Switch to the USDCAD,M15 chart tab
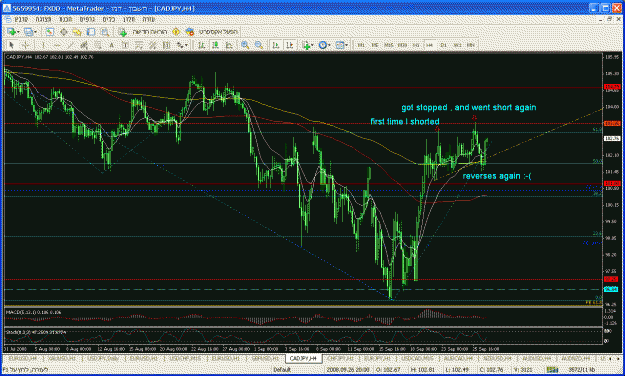 click(417, 359)
